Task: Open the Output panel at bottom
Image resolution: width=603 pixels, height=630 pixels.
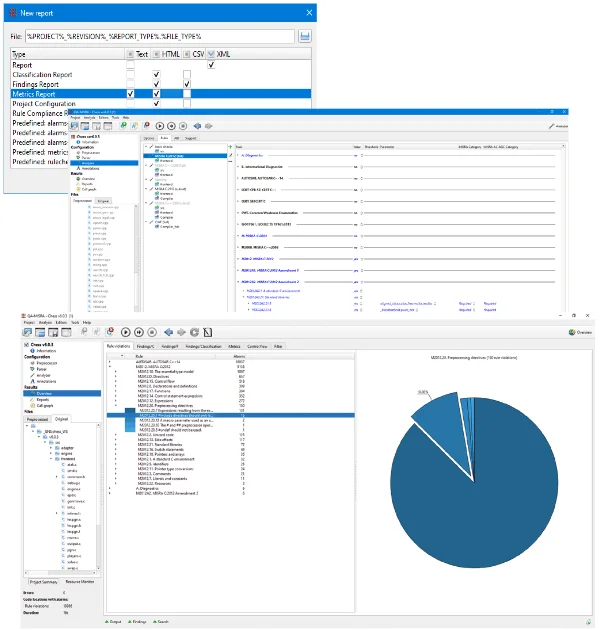Action: pos(113,622)
